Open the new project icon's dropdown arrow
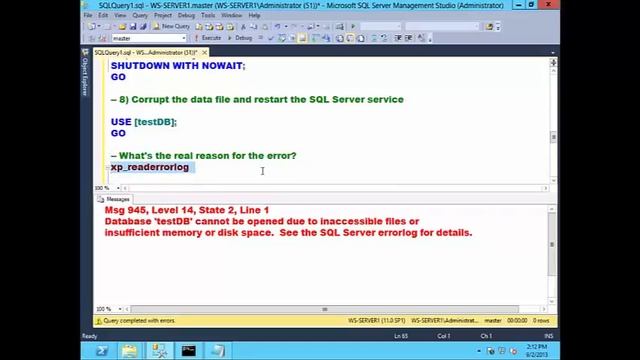The height and width of the screenshot is (360, 640). click(99, 27)
